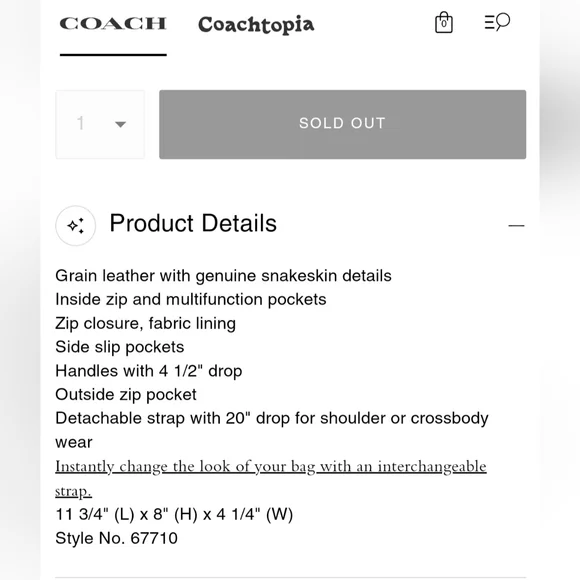Switch to the COACH brand tab

point(113,24)
